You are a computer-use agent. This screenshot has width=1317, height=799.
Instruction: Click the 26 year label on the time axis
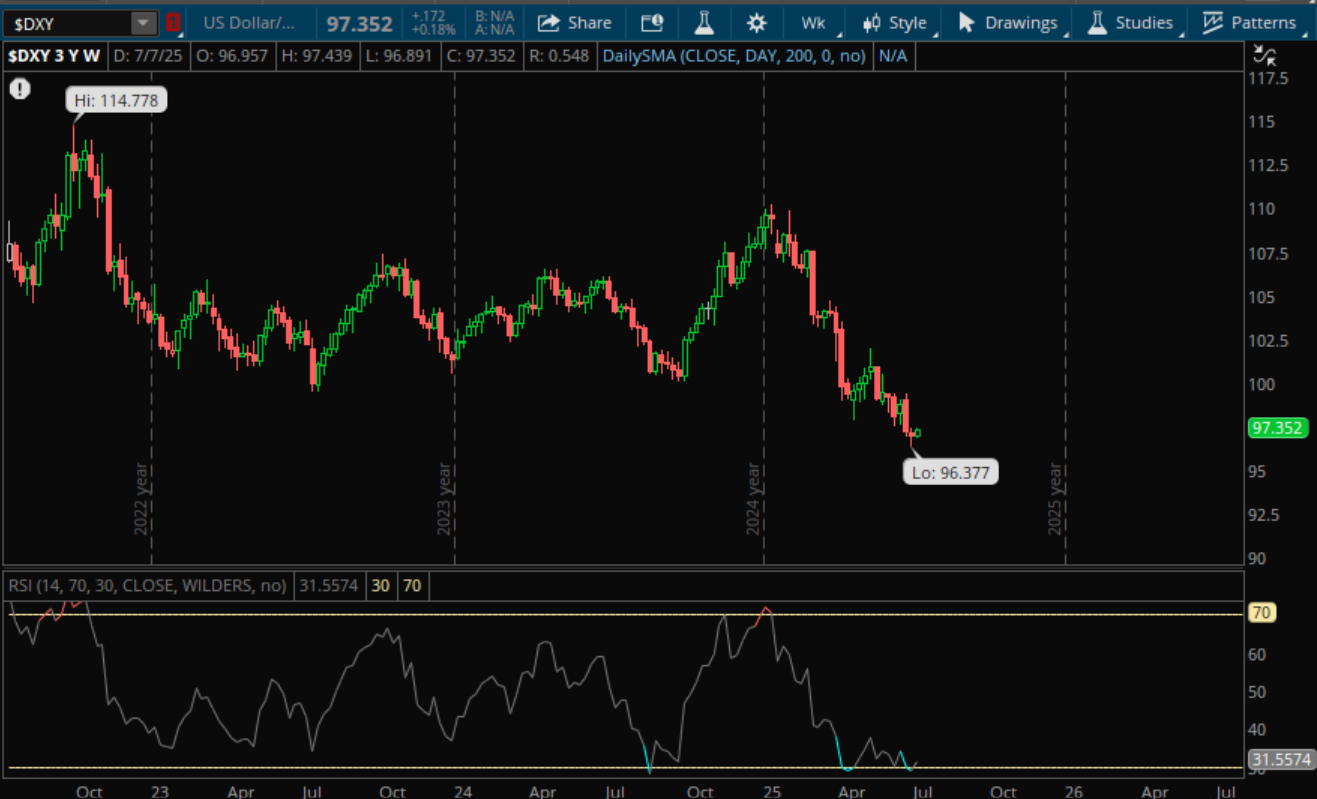(1074, 791)
